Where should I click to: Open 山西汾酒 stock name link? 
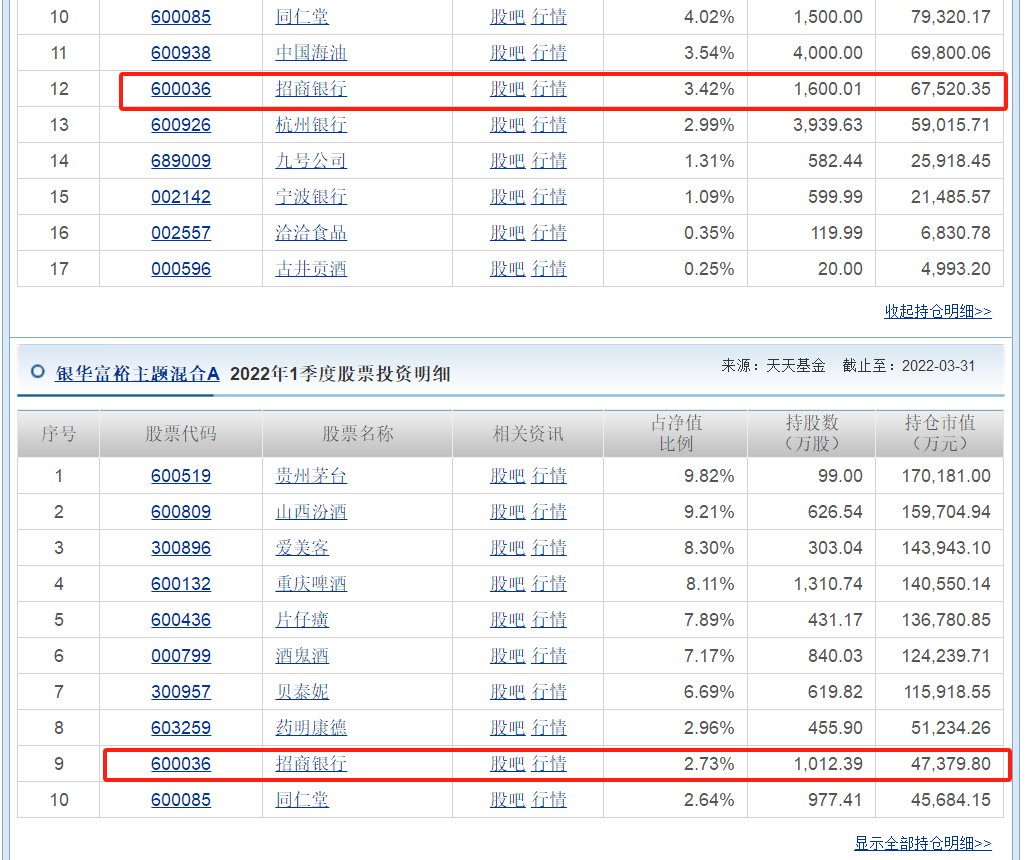(x=311, y=512)
